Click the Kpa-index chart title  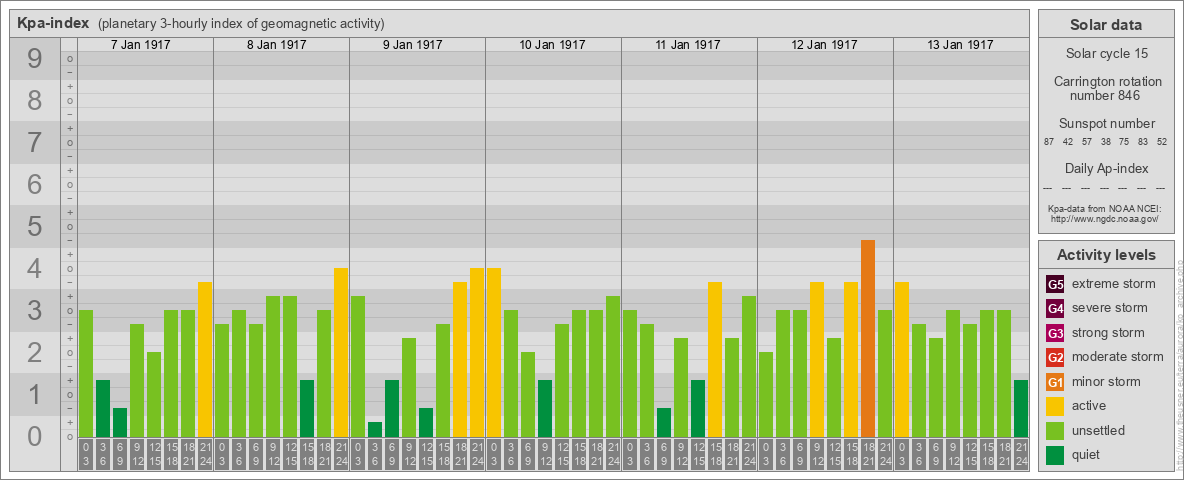[x=54, y=23]
